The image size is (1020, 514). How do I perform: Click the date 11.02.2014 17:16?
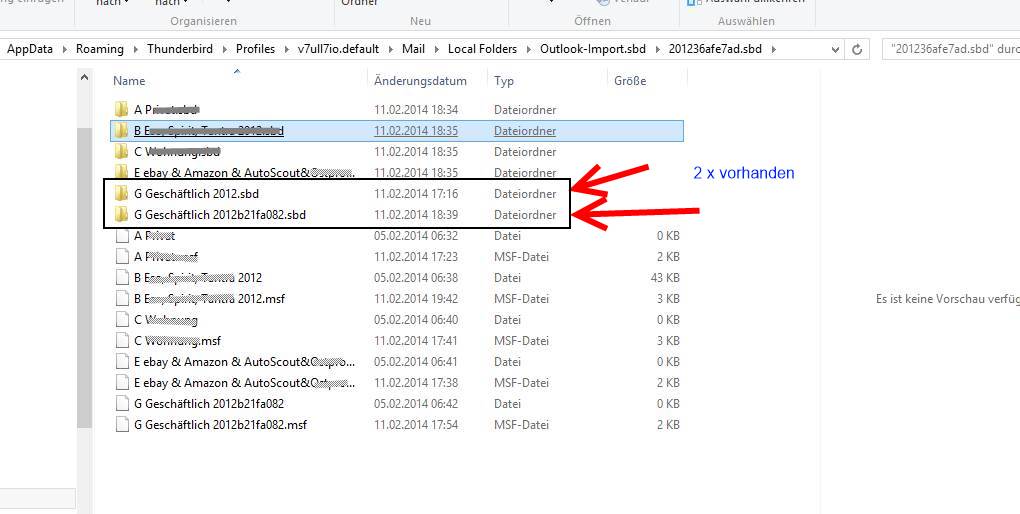pos(416,193)
